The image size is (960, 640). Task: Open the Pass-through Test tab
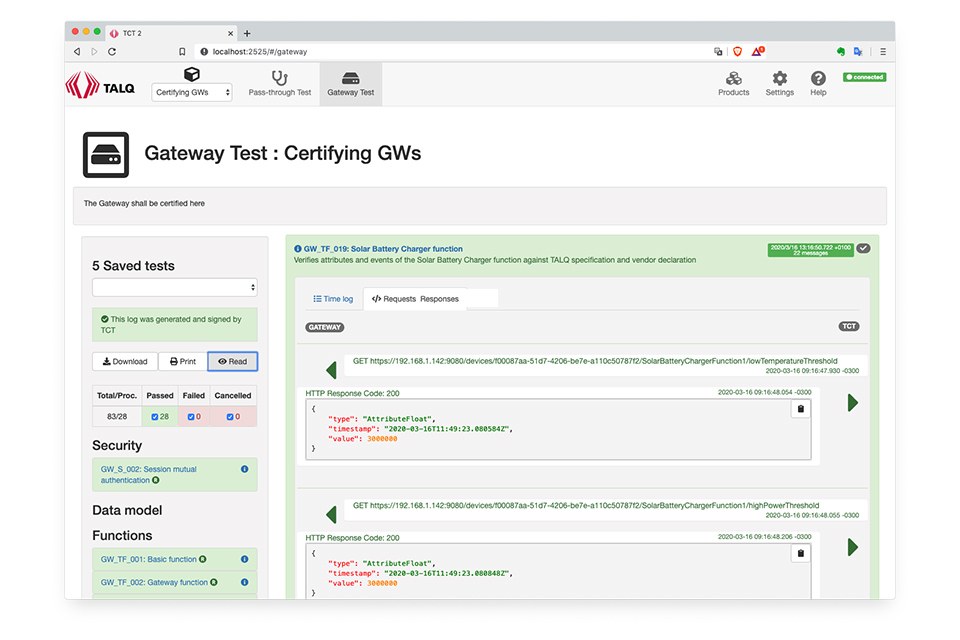point(280,84)
